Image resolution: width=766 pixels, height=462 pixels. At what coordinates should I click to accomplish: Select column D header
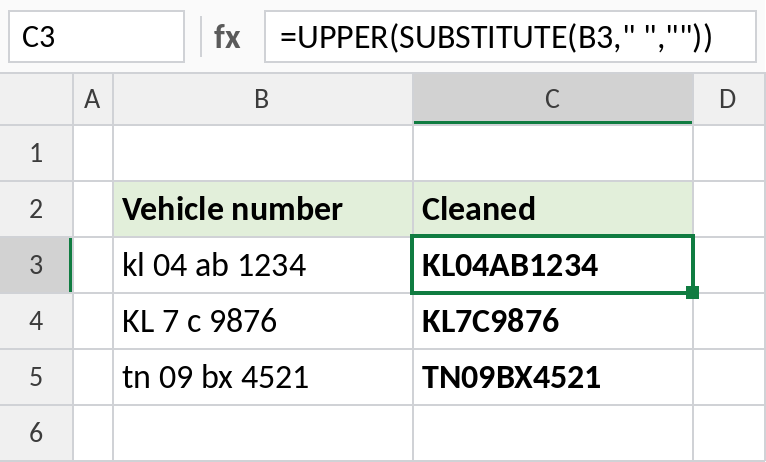(x=729, y=99)
